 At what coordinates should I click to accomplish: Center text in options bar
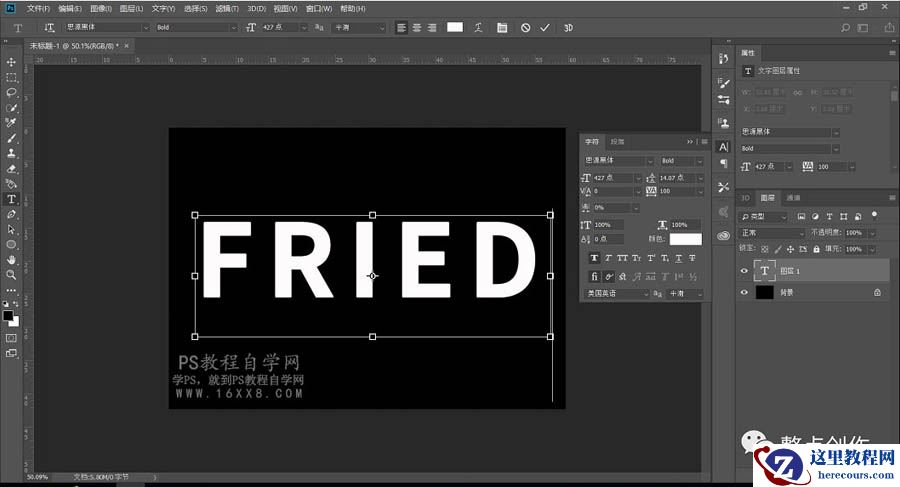tap(417, 28)
